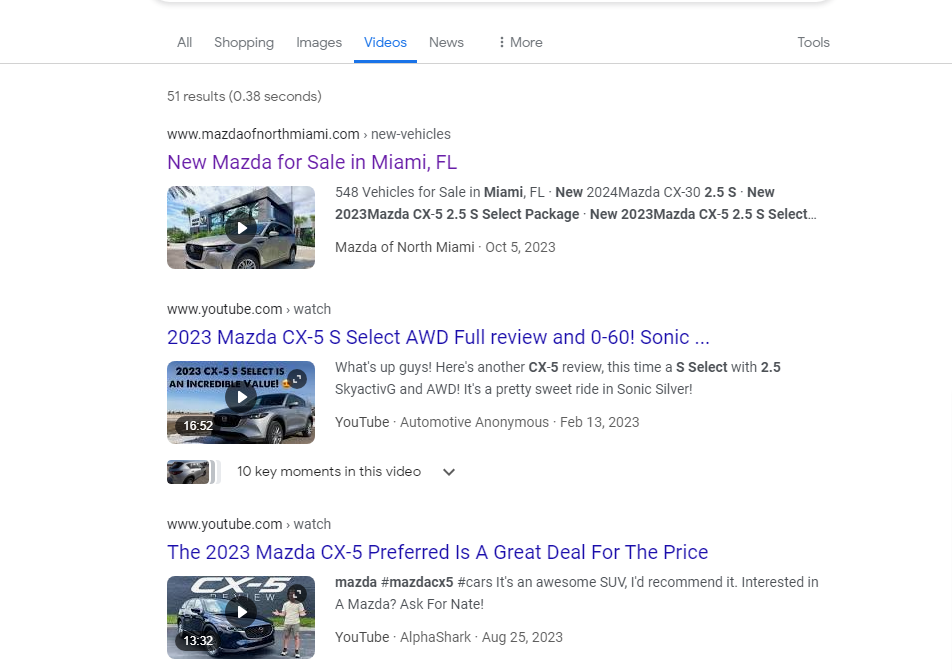Image resolution: width=952 pixels, height=671 pixels.
Task: Open 'New Mazda for Sale in Miami, FL' link
Action: (312, 162)
